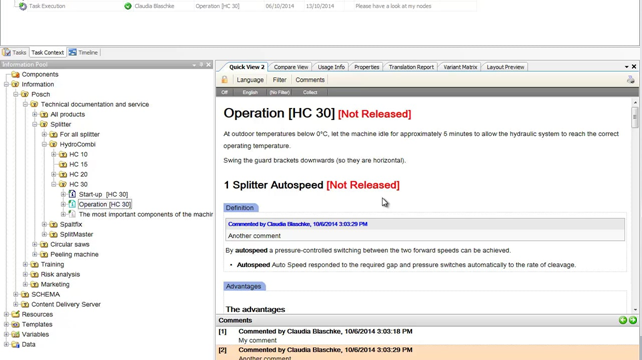The height and width of the screenshot is (360, 642).
Task: Open the Quick View tab list dropdown
Action: tap(626, 67)
